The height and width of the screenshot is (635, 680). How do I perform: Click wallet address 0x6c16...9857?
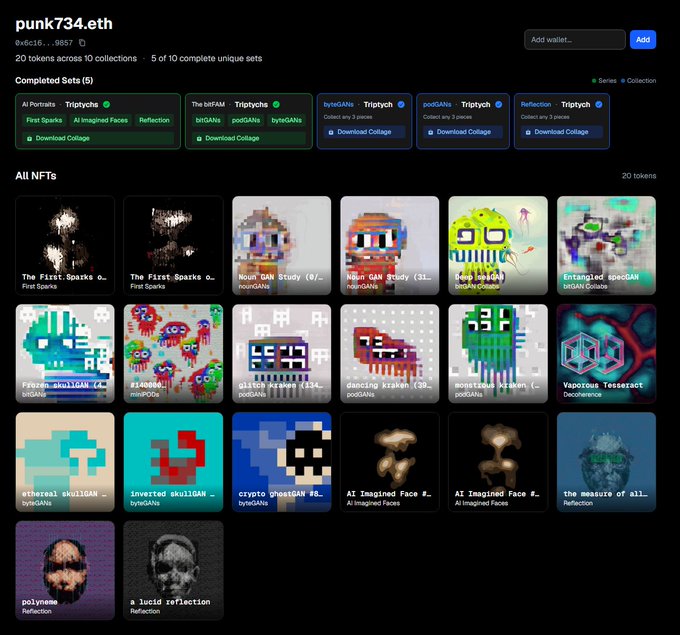[x=44, y=43]
